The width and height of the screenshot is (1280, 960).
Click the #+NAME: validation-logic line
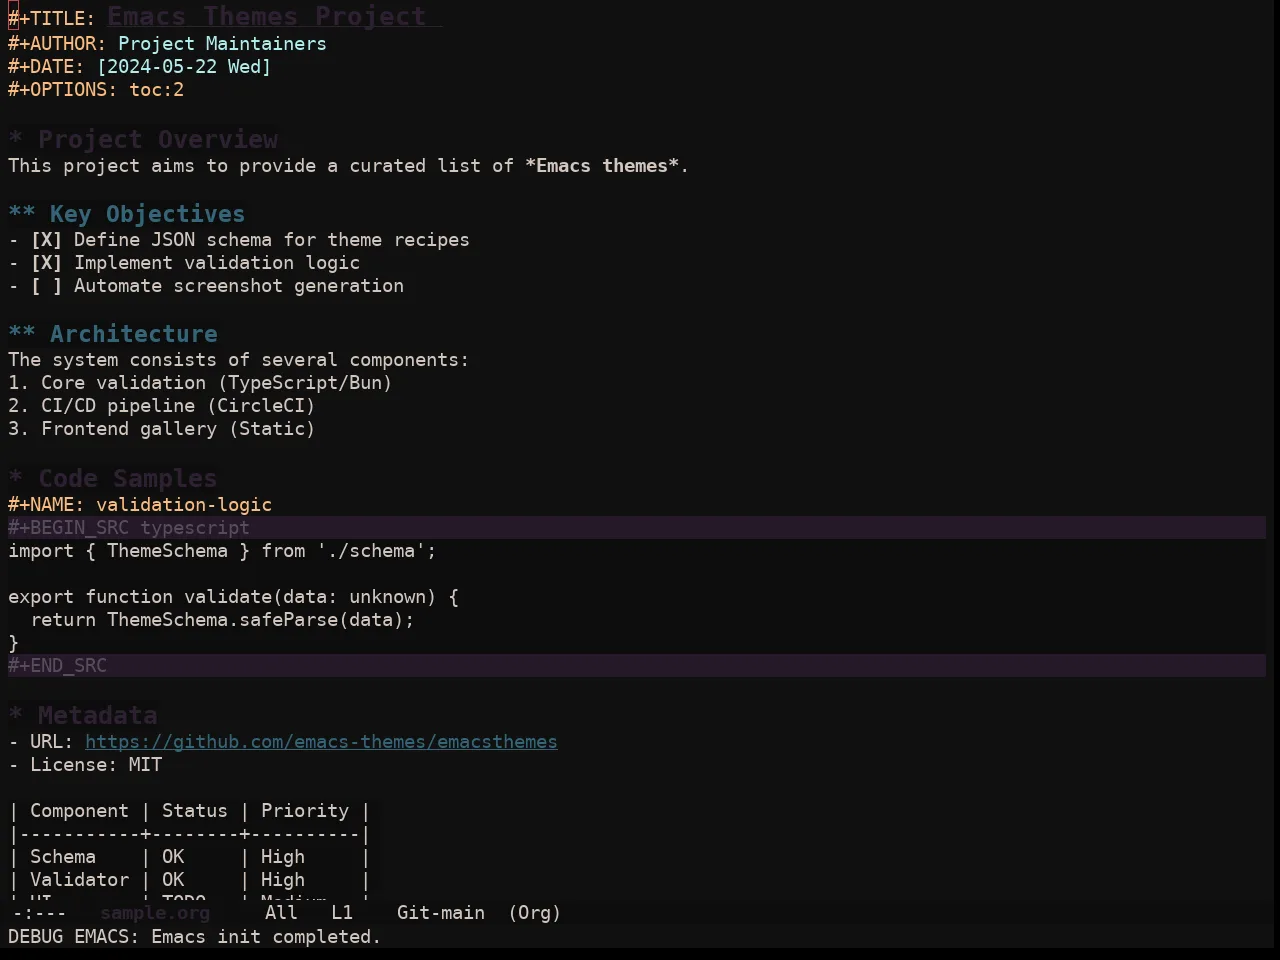(x=140, y=505)
